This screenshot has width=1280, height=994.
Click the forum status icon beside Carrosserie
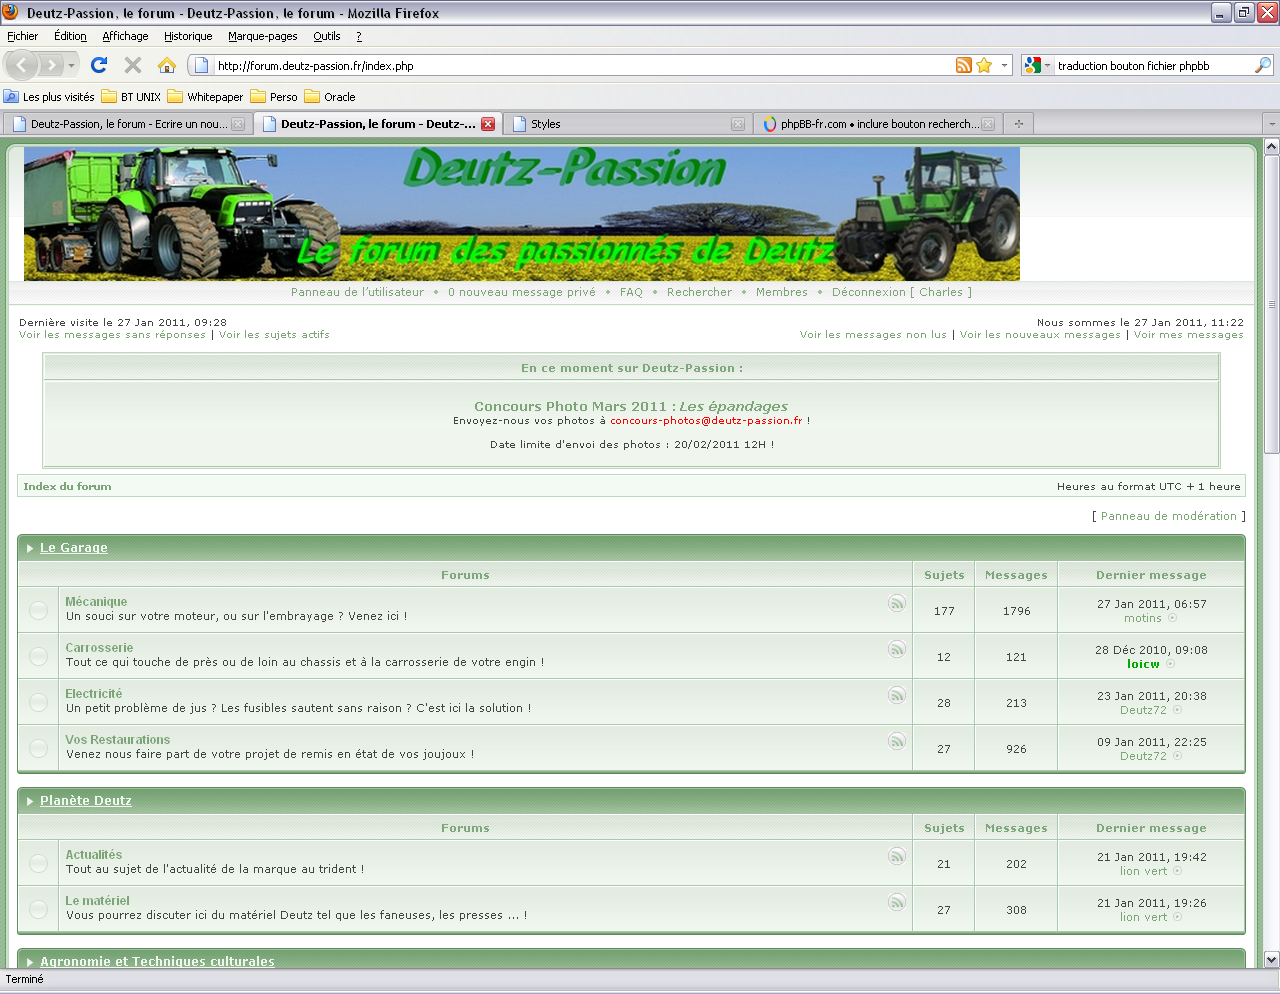(x=38, y=656)
